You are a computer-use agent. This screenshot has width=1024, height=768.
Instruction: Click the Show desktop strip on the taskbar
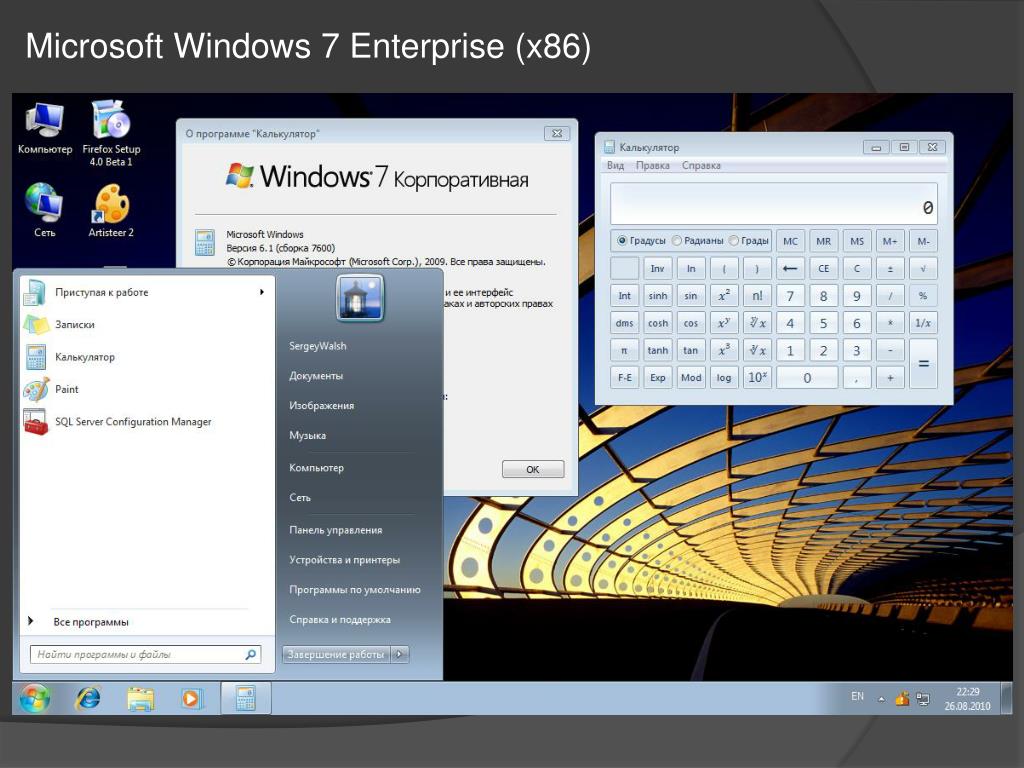coord(1006,698)
